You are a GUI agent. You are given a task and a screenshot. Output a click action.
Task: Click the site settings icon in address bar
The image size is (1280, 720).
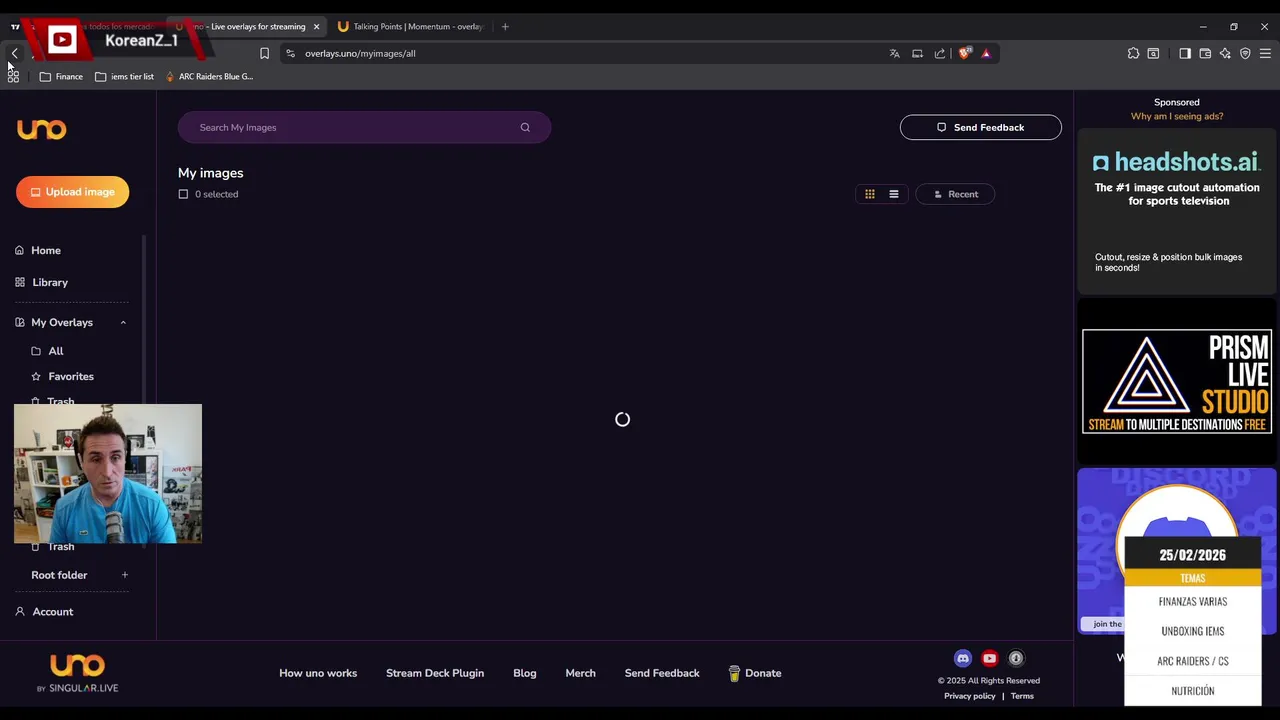(x=290, y=53)
